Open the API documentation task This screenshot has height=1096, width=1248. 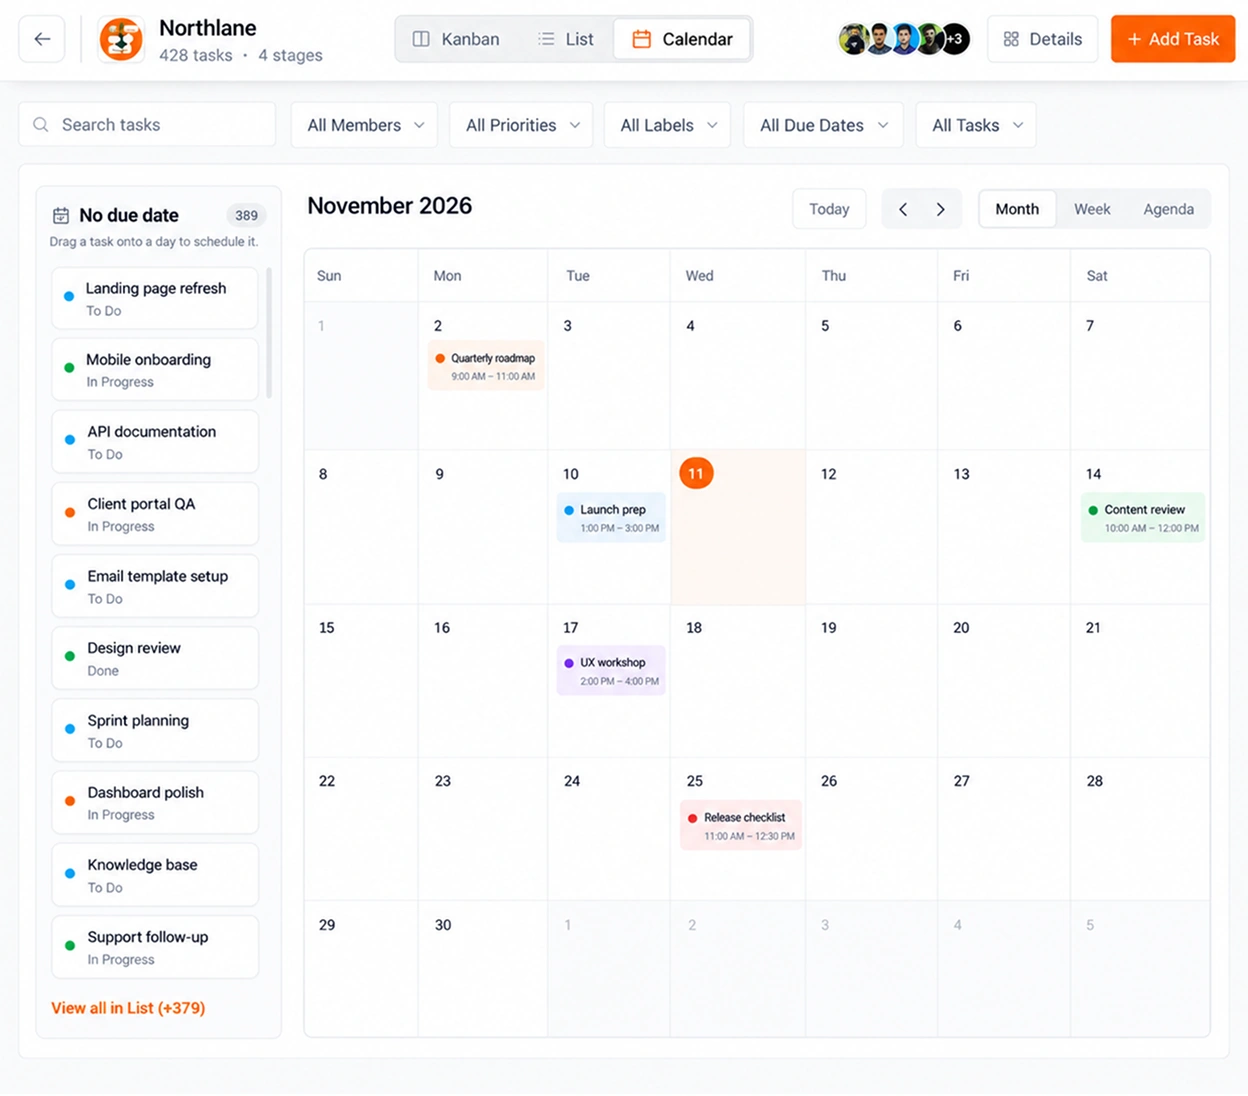155,442
